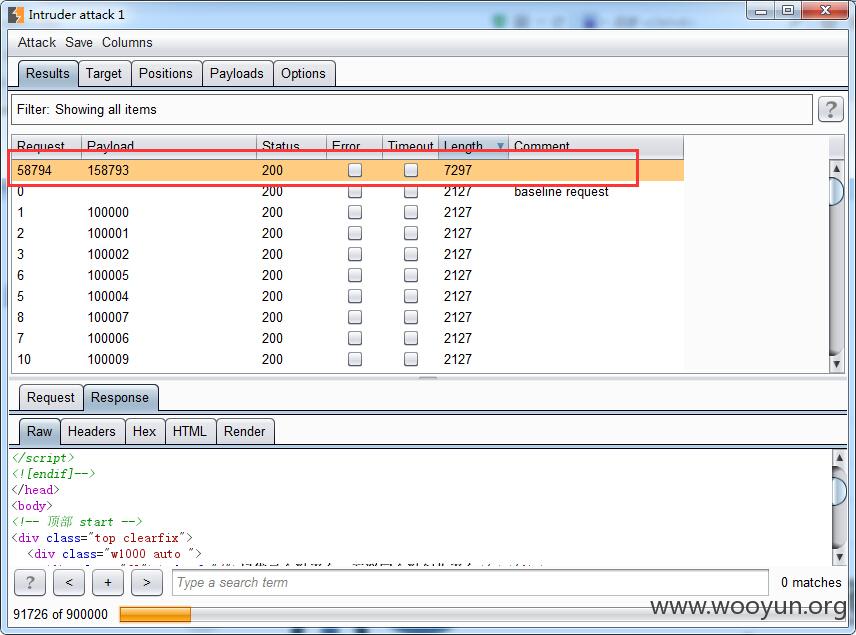Click results table scroll down arrow
The image size is (856, 635).
coord(836,364)
